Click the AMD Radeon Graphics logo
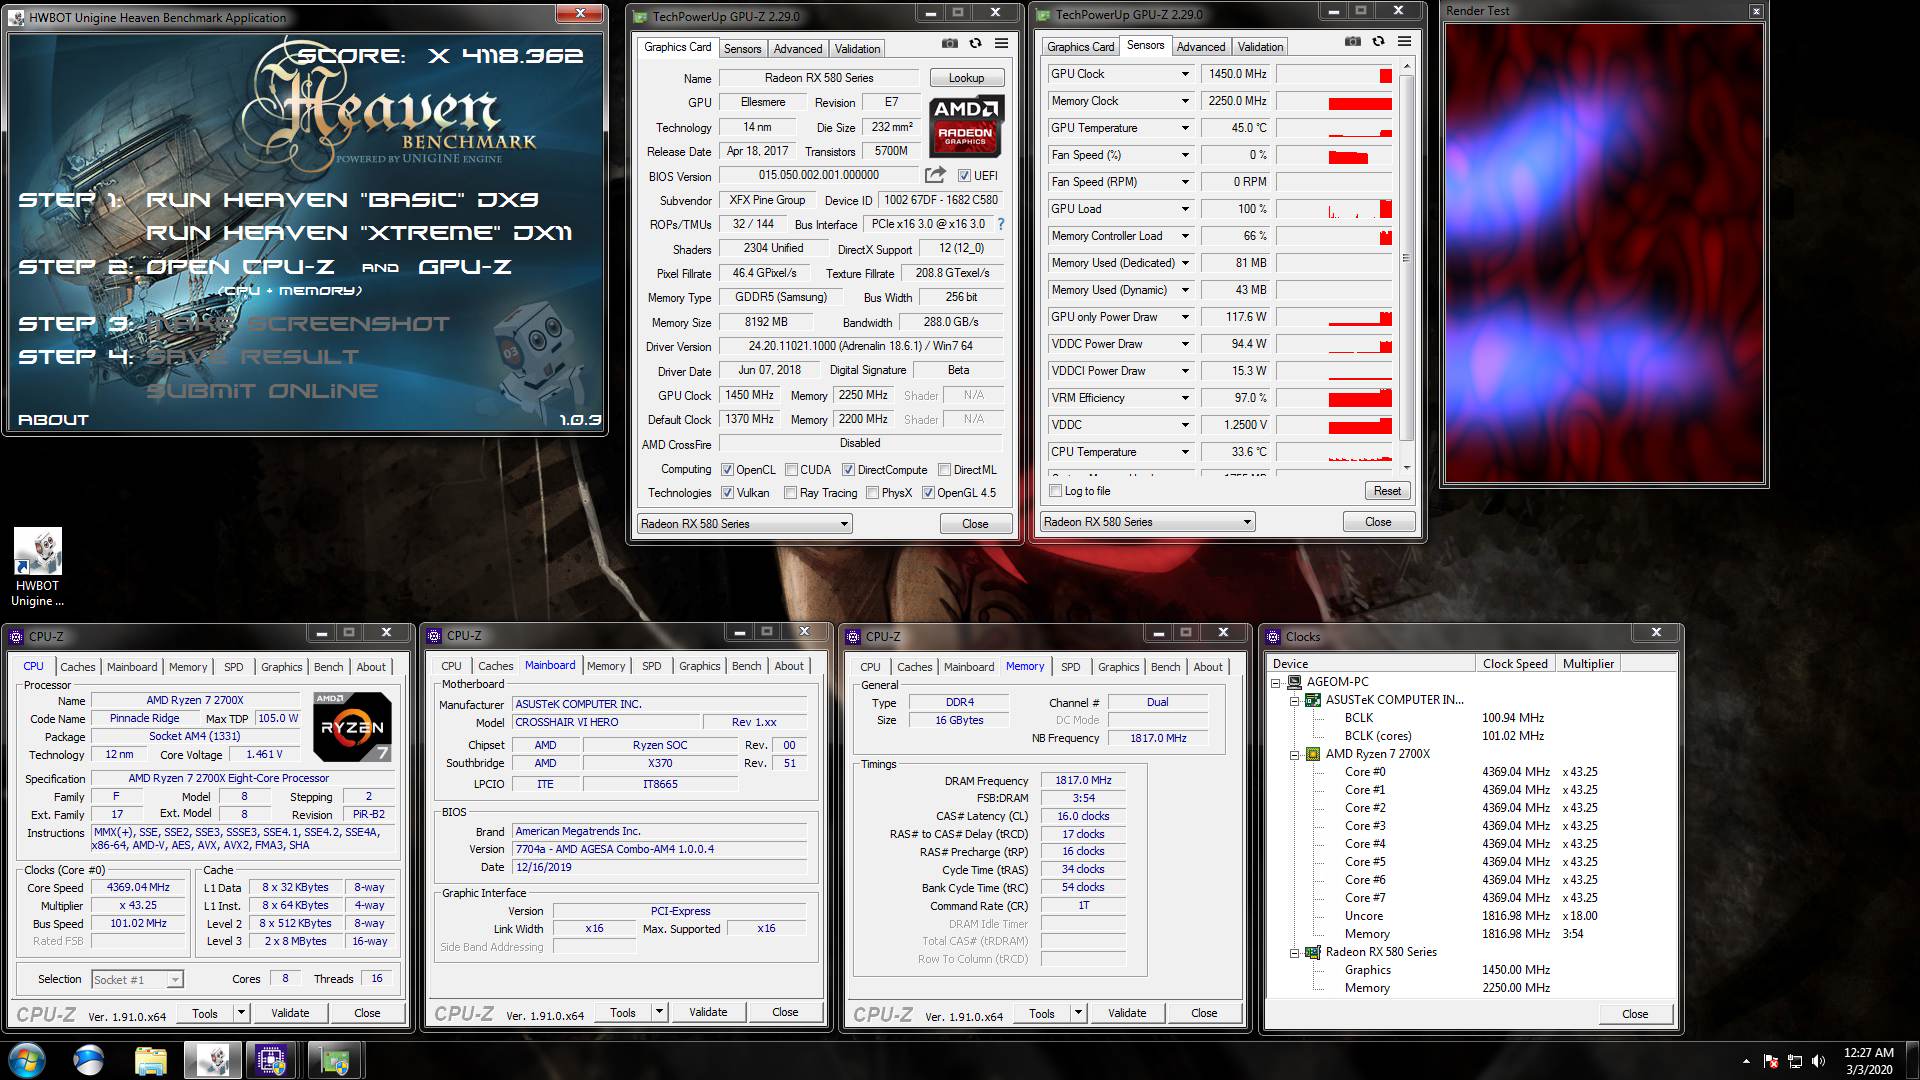The height and width of the screenshot is (1080, 1920). pos(965,125)
